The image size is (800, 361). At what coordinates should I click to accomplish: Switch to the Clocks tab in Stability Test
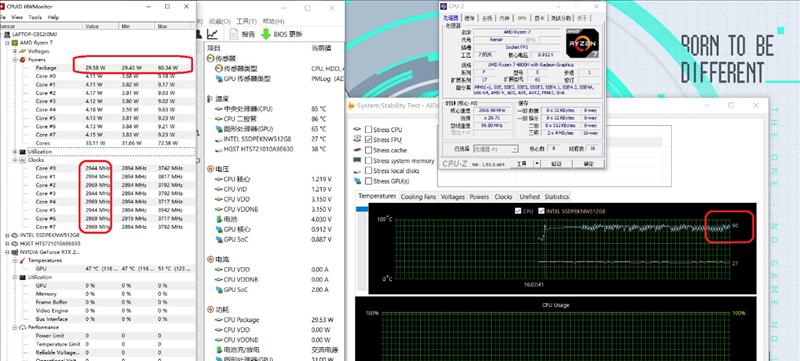point(503,197)
